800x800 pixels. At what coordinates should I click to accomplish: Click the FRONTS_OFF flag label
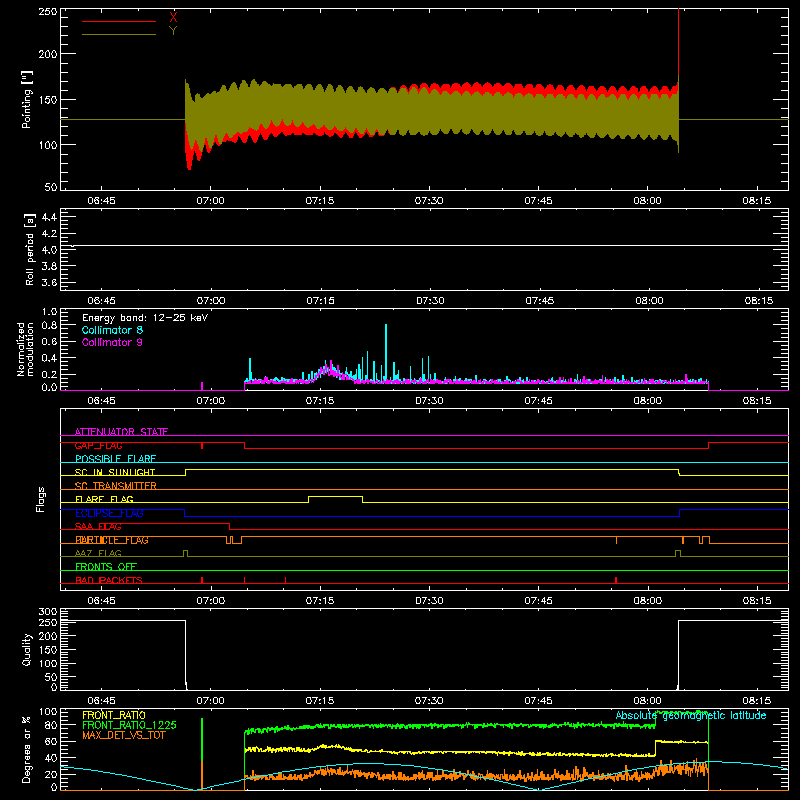pos(106,567)
